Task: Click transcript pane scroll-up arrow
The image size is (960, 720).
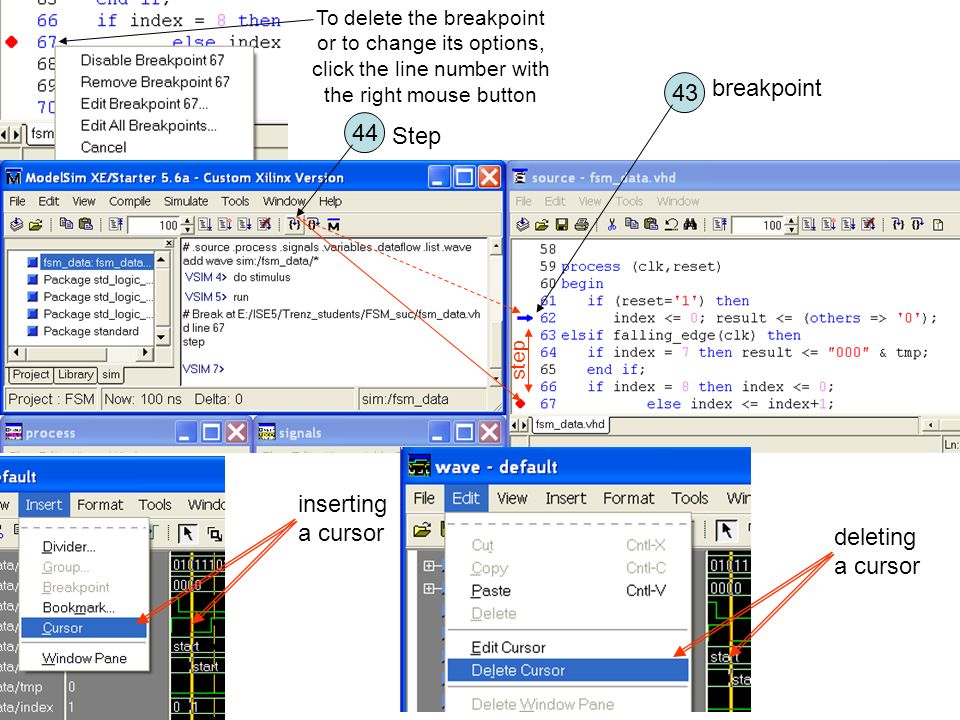Action: pos(496,246)
